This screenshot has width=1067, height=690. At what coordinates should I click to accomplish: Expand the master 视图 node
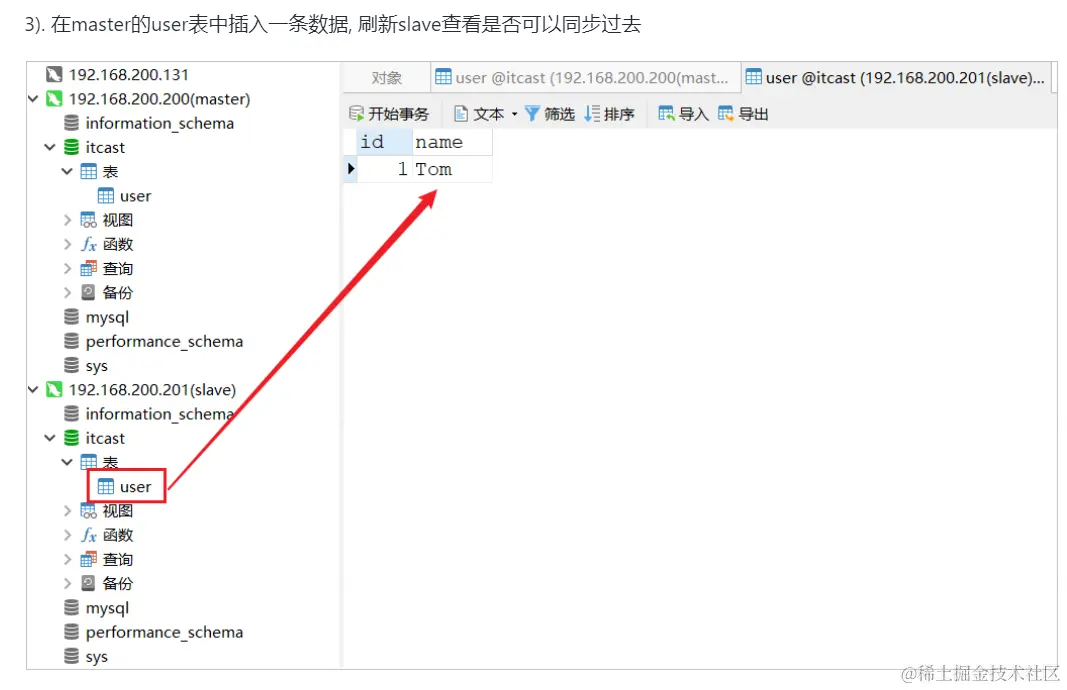point(67,220)
